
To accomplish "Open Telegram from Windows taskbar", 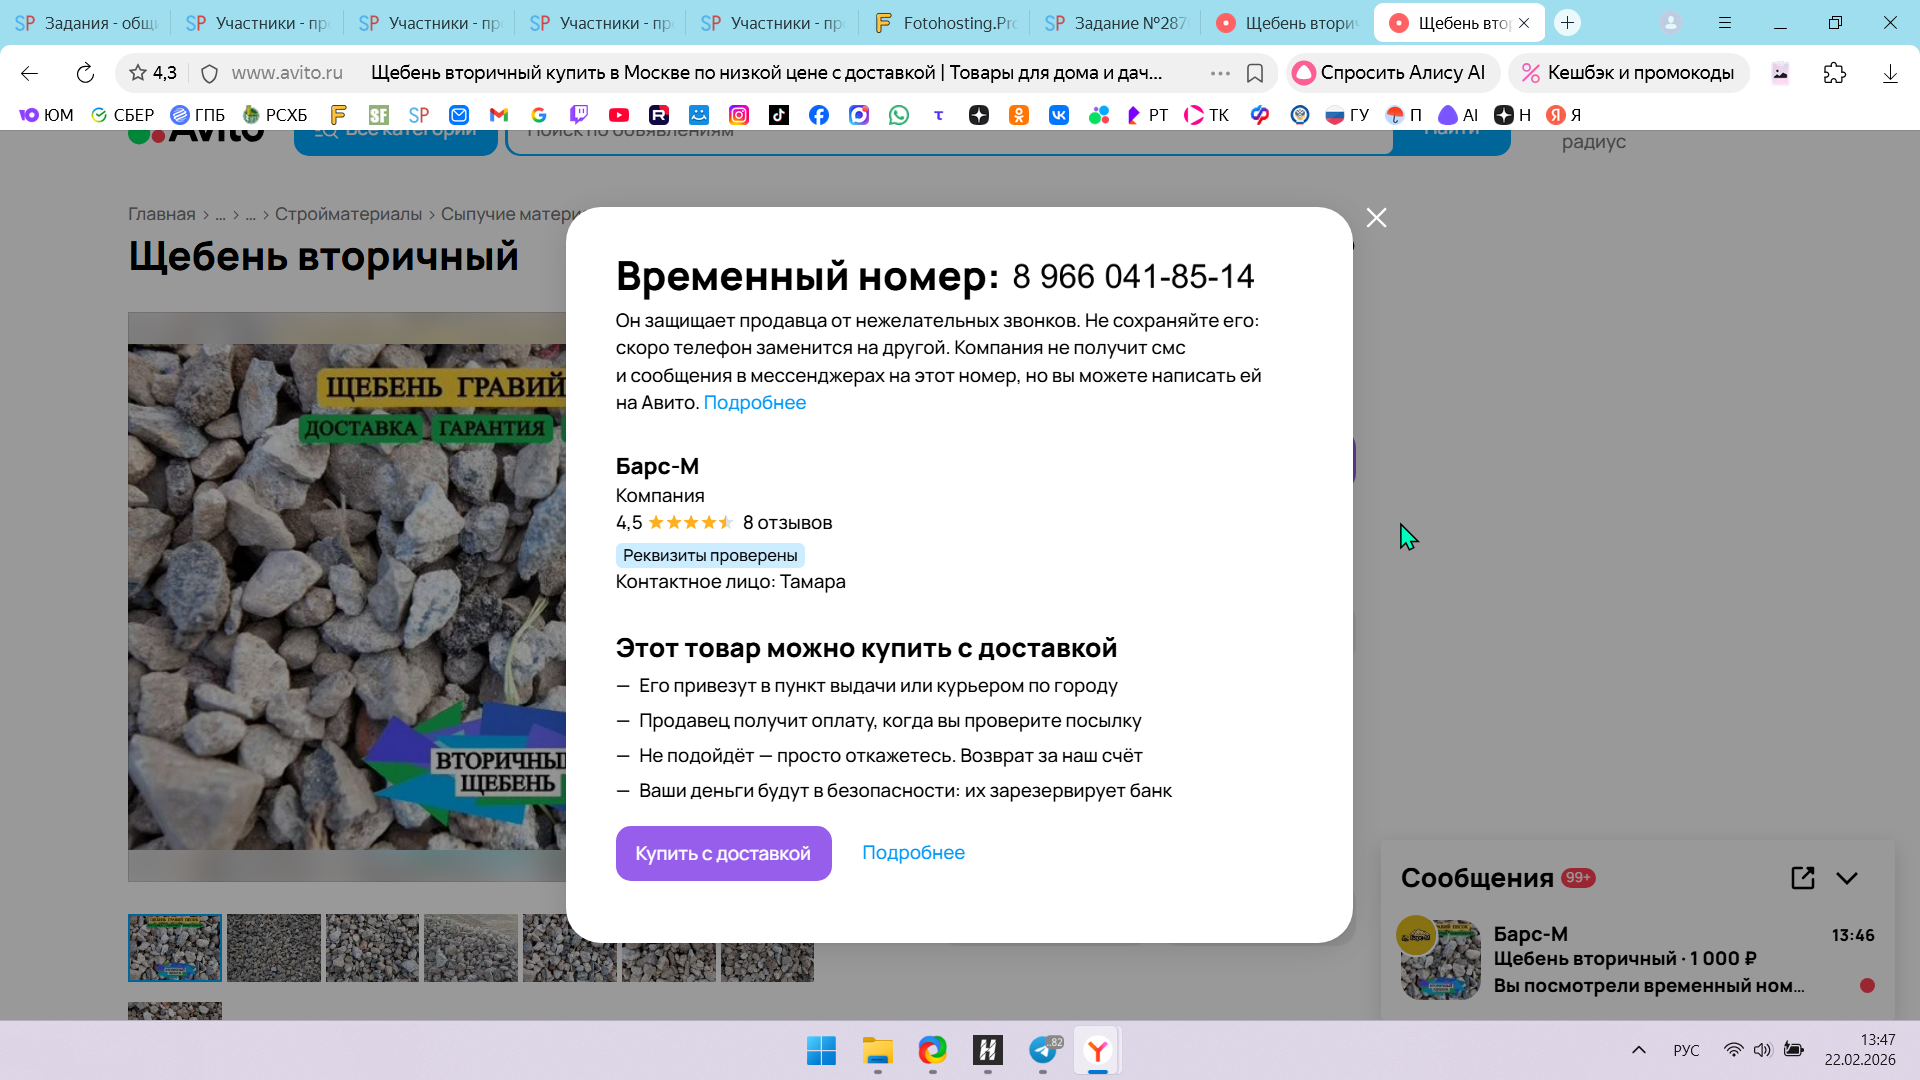I will [1043, 1050].
